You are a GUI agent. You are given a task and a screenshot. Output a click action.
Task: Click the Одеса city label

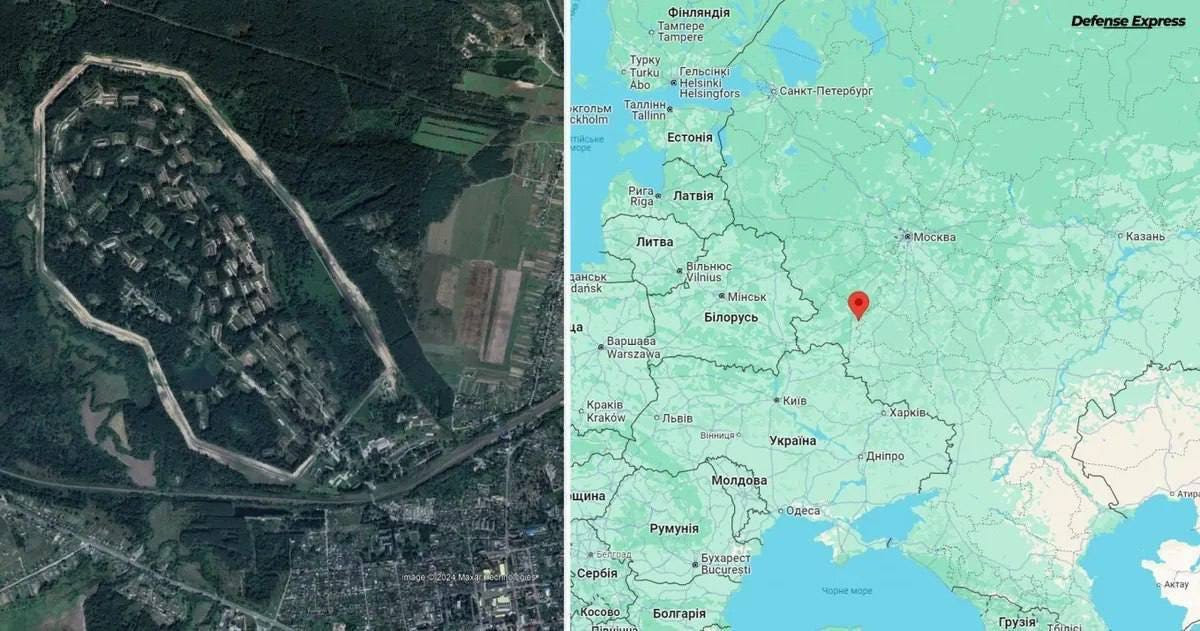click(x=803, y=510)
